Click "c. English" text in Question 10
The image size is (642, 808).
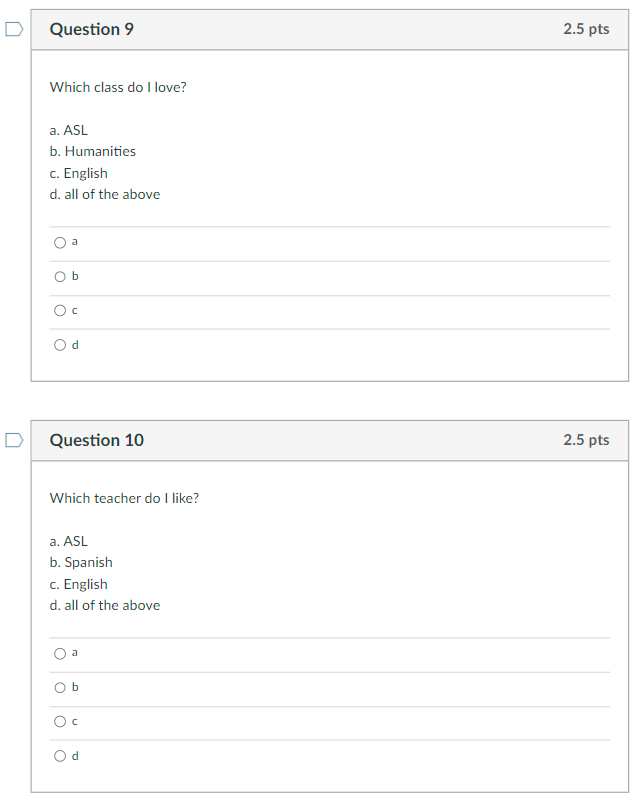(79, 584)
